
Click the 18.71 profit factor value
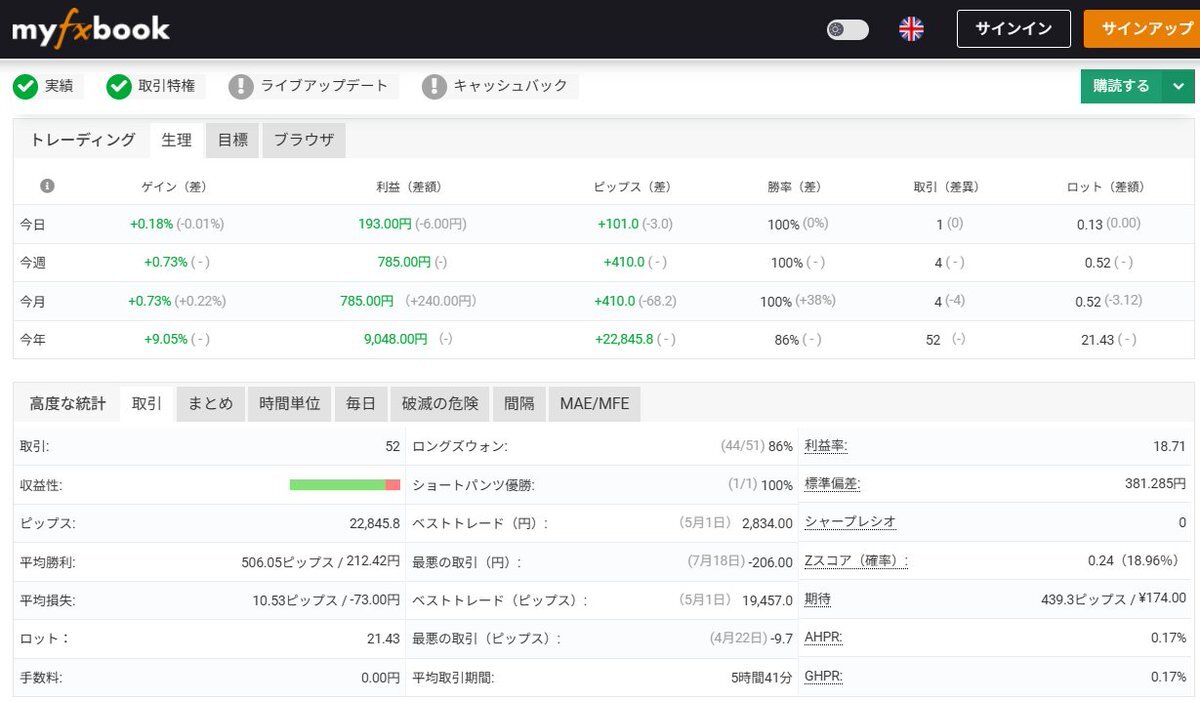pos(1169,446)
